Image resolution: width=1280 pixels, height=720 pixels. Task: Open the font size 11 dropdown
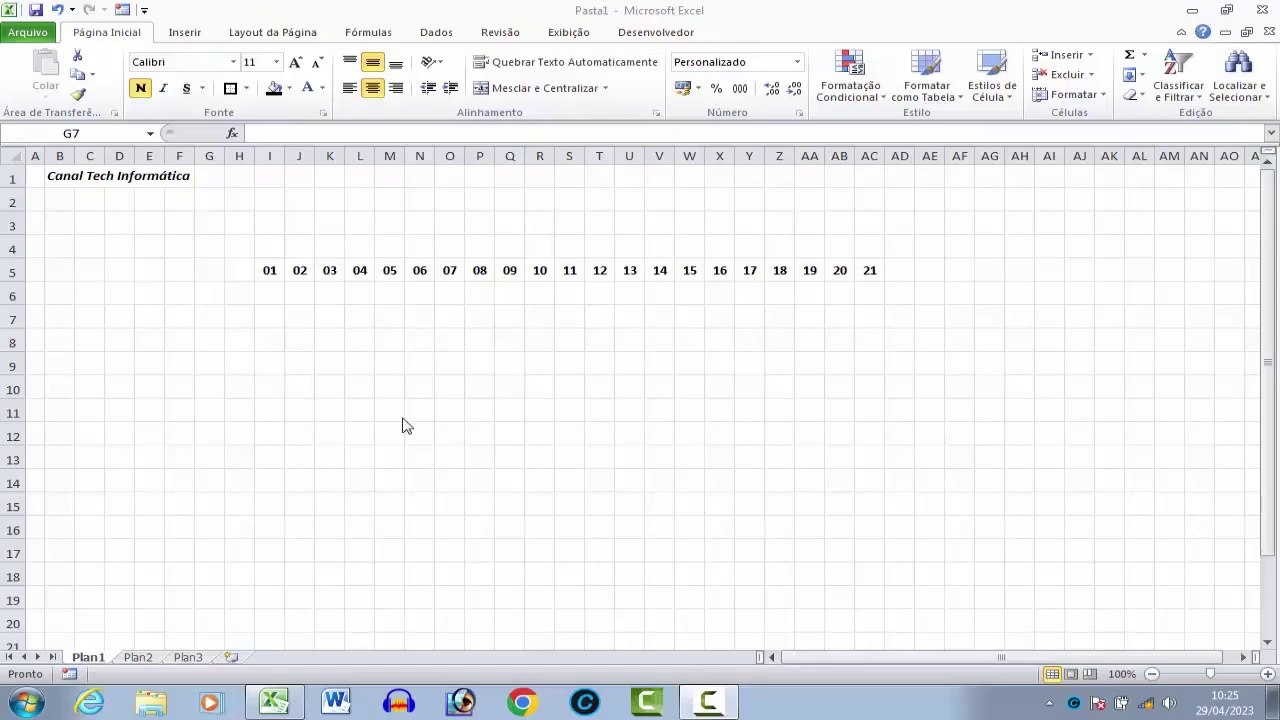pyautogui.click(x=276, y=62)
